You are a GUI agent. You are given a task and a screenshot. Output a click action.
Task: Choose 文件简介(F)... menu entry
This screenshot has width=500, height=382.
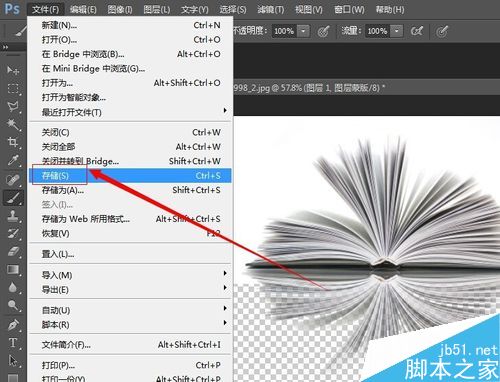point(131,345)
